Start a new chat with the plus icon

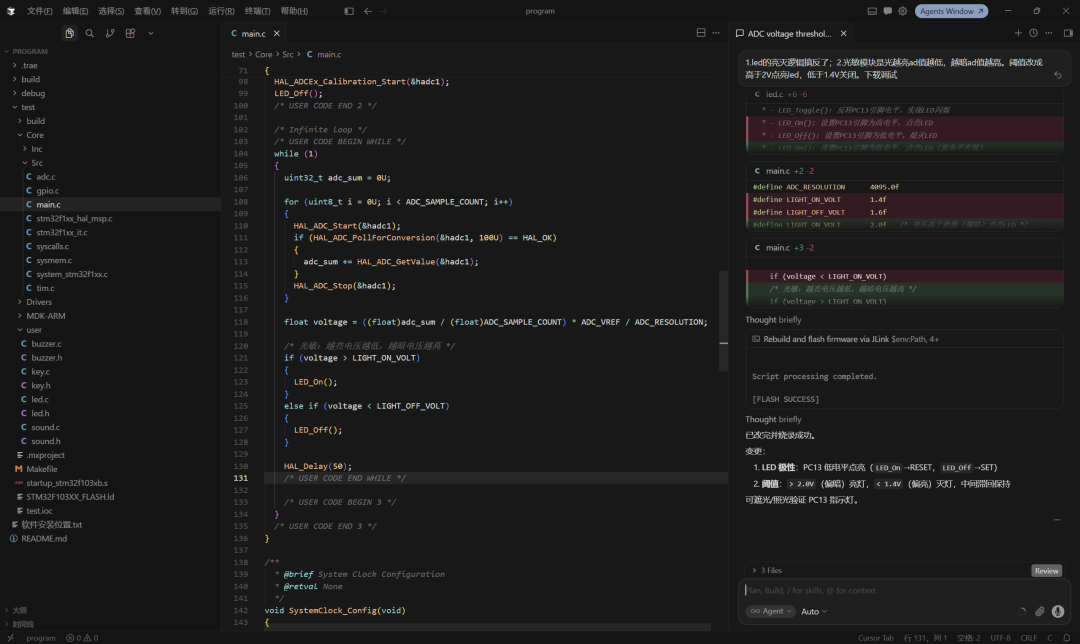pos(1018,33)
